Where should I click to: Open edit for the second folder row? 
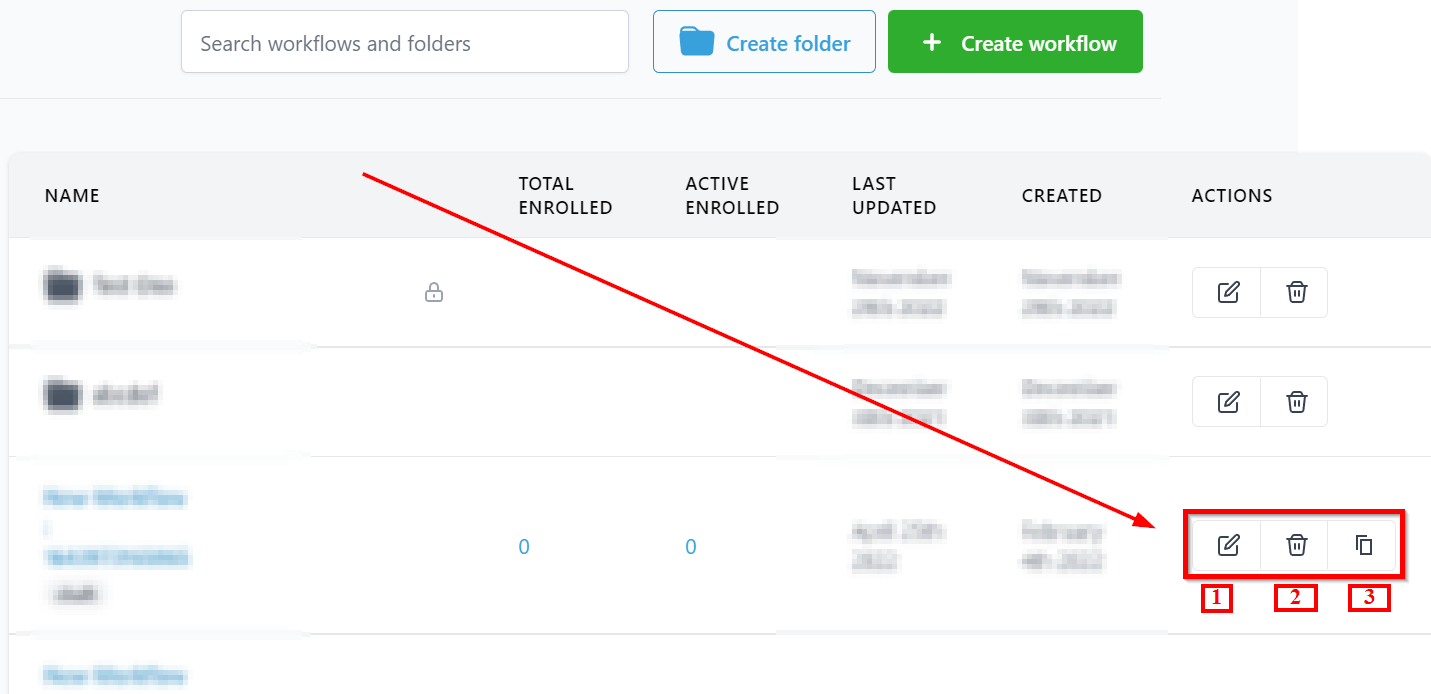tap(1228, 402)
